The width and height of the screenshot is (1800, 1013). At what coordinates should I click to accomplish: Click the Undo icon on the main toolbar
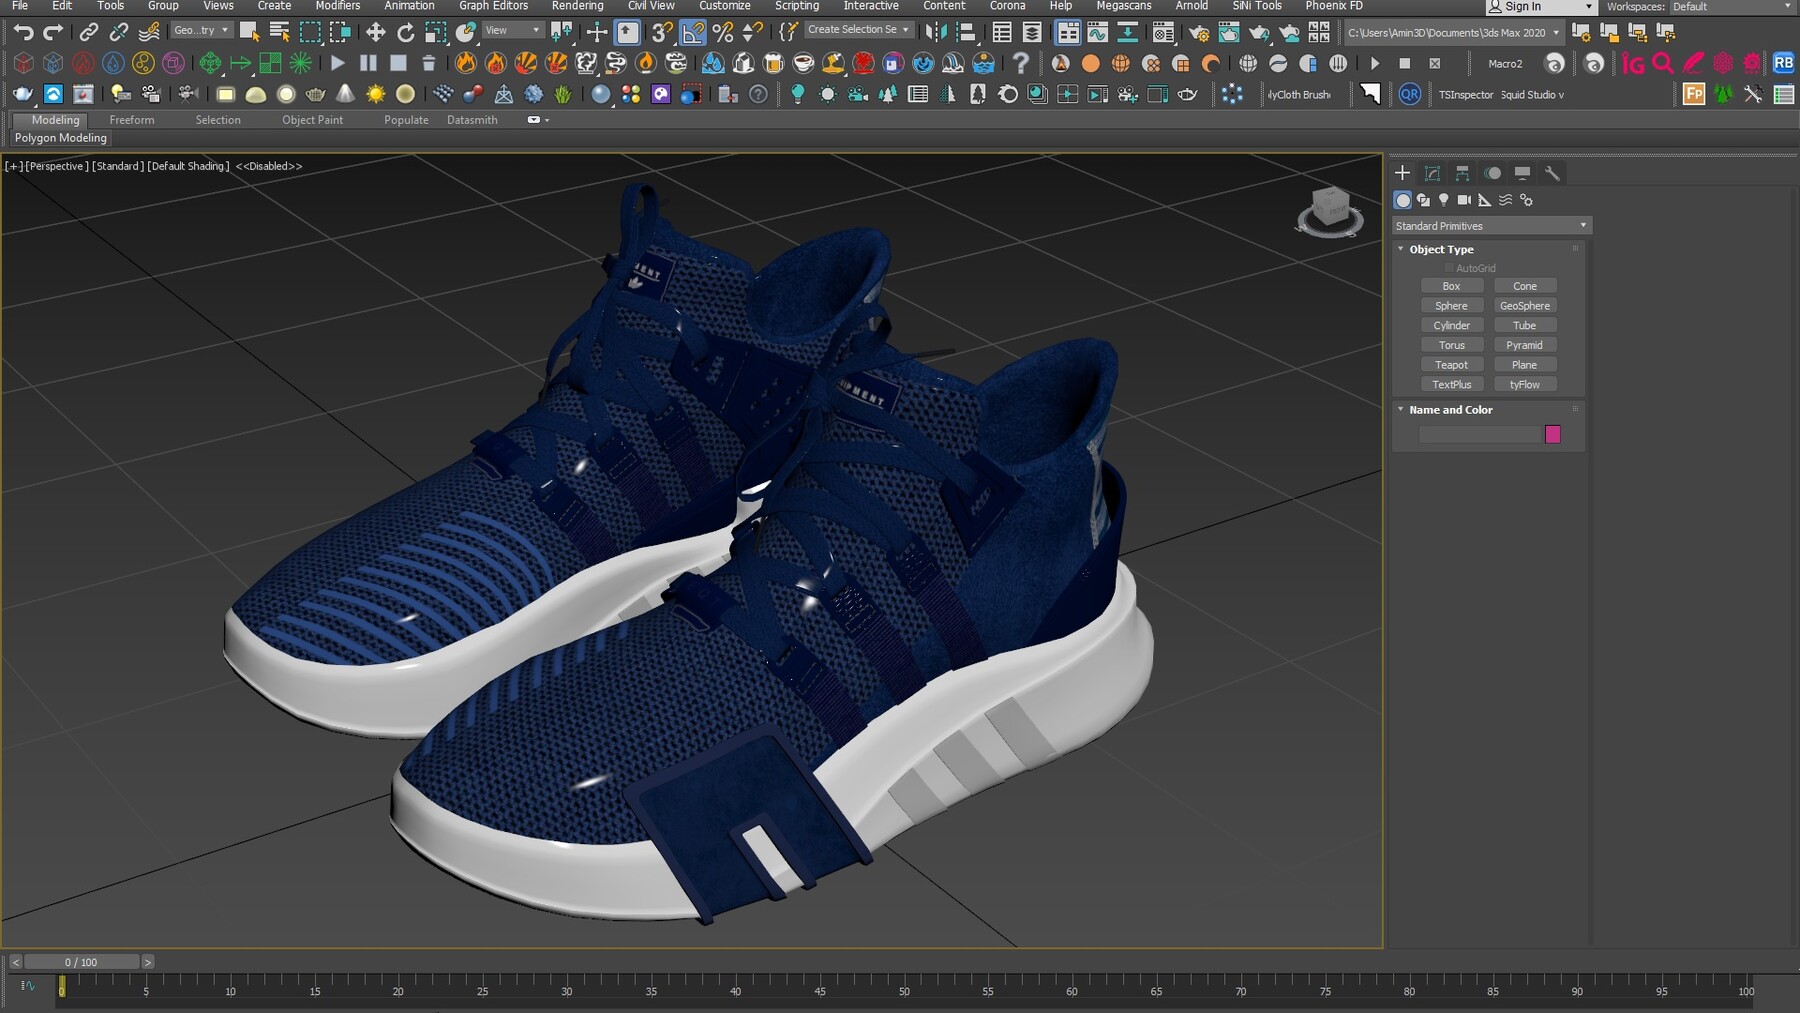(25, 32)
